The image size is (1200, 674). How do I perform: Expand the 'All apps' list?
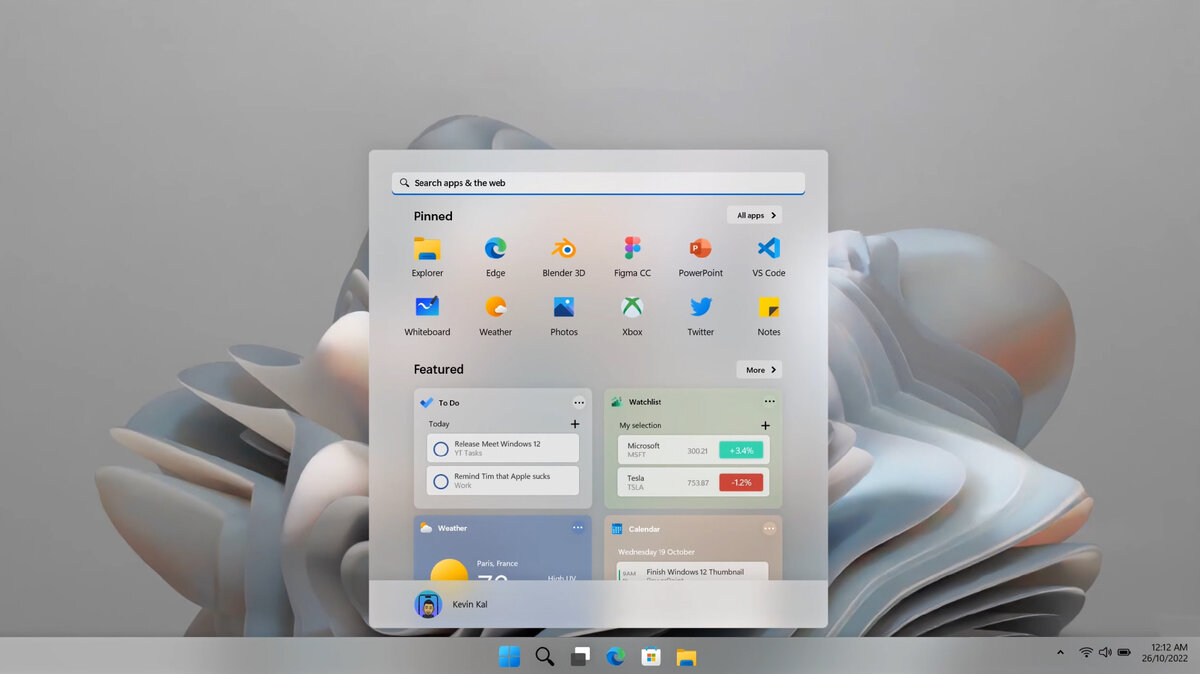click(755, 215)
